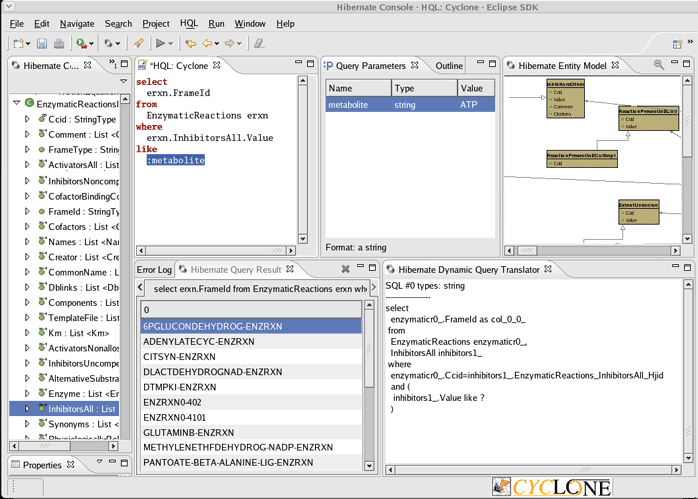
Task: Open the Navigate menu
Action: click(77, 24)
